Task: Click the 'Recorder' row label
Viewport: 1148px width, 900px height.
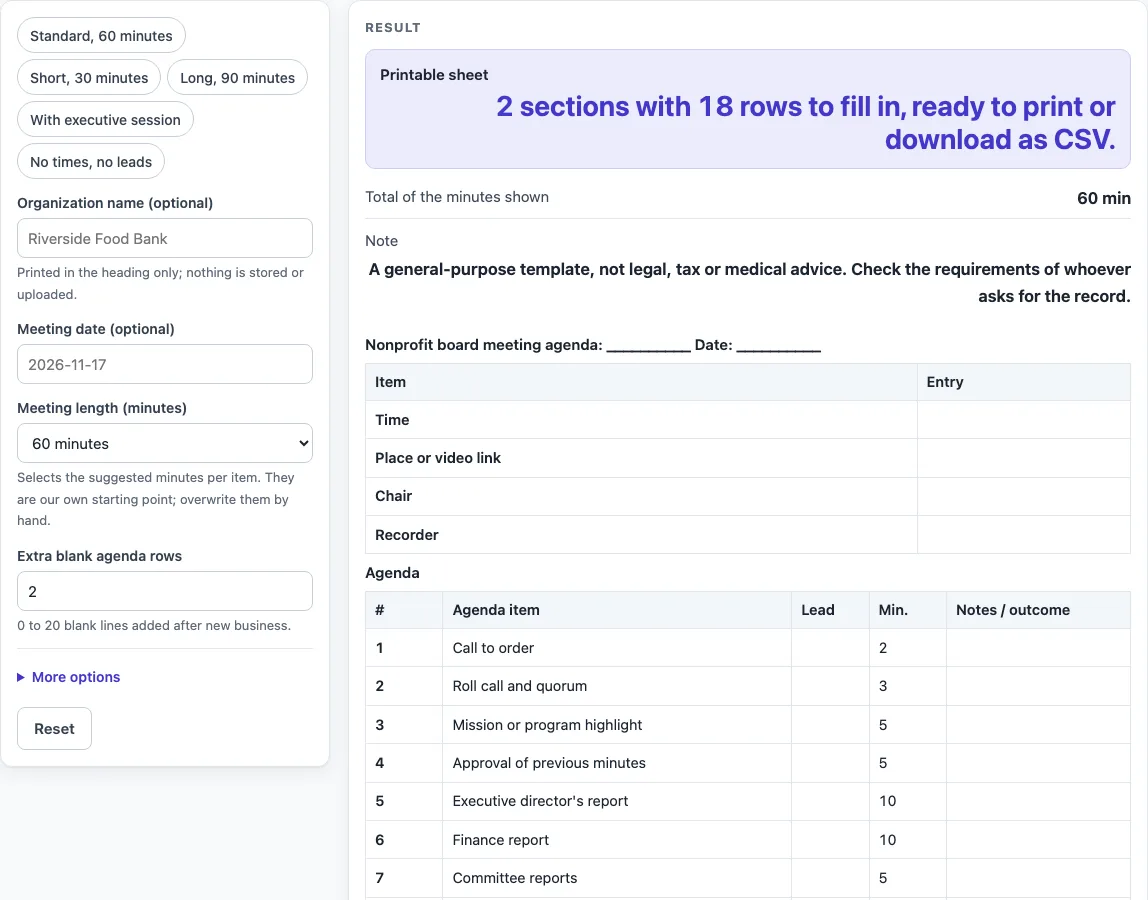Action: [x=407, y=535]
